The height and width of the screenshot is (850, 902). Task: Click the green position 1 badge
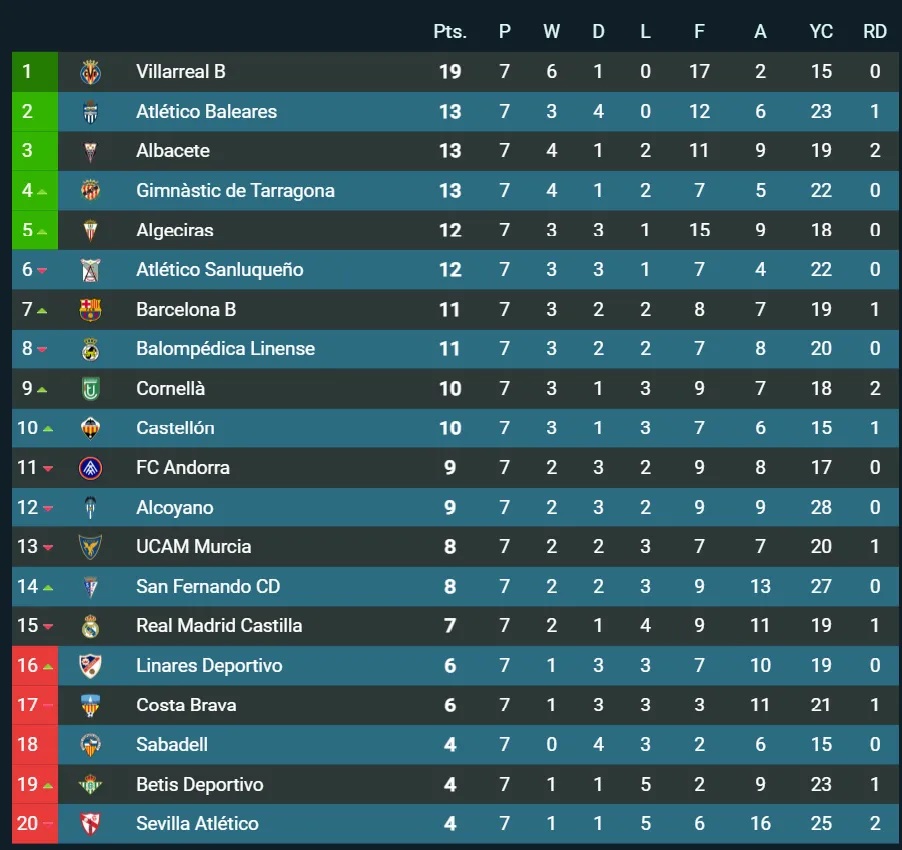point(28,72)
